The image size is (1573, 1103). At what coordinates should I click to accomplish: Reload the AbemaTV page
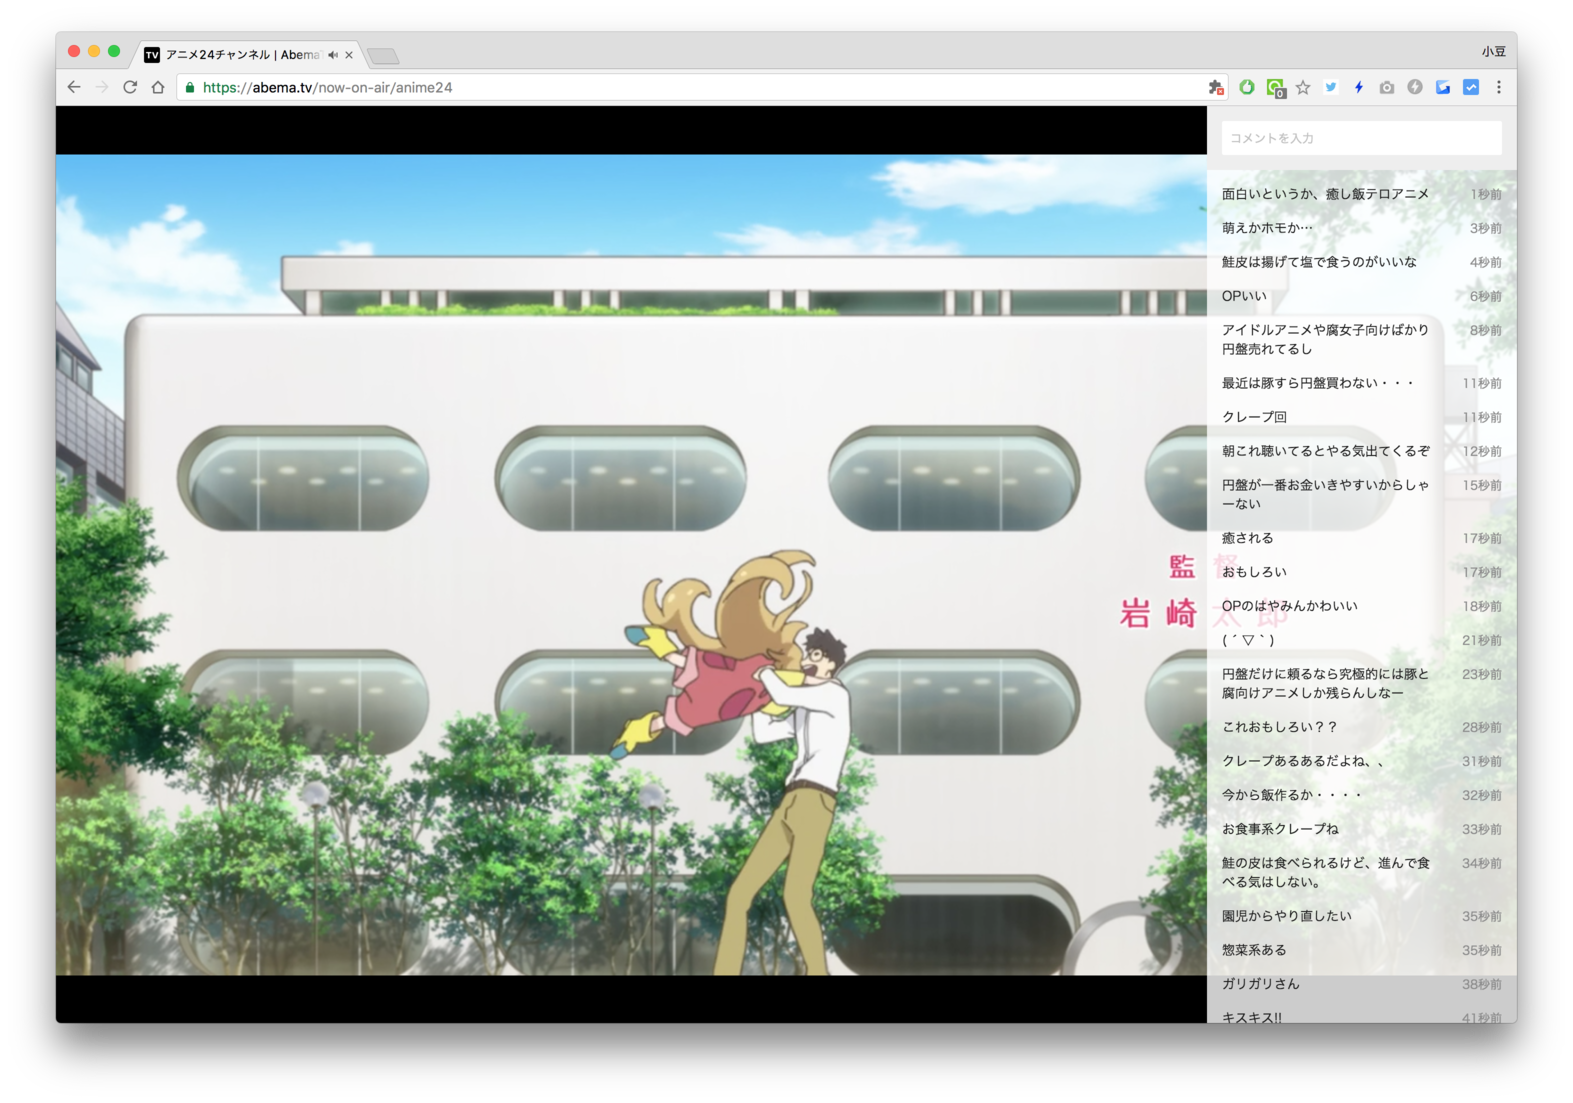tap(130, 87)
